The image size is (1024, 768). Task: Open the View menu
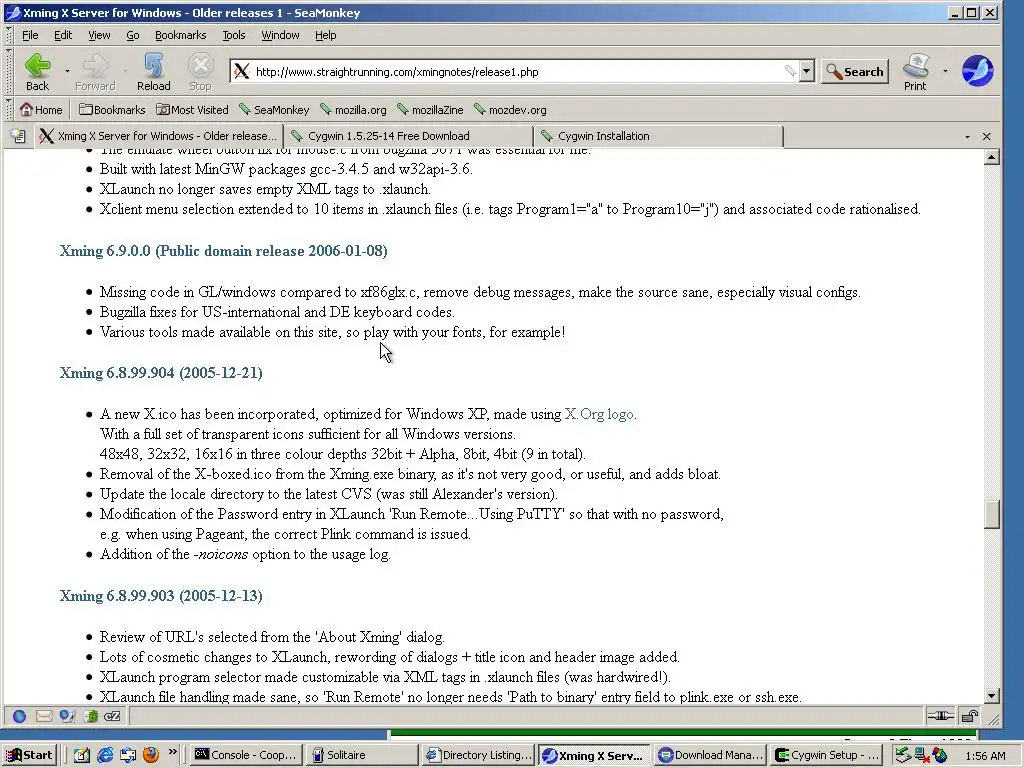coord(99,35)
